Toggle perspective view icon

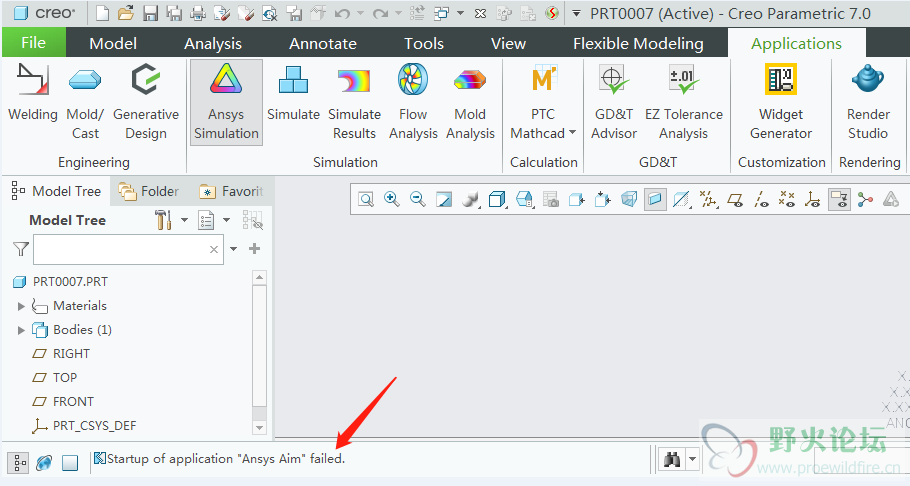629,200
